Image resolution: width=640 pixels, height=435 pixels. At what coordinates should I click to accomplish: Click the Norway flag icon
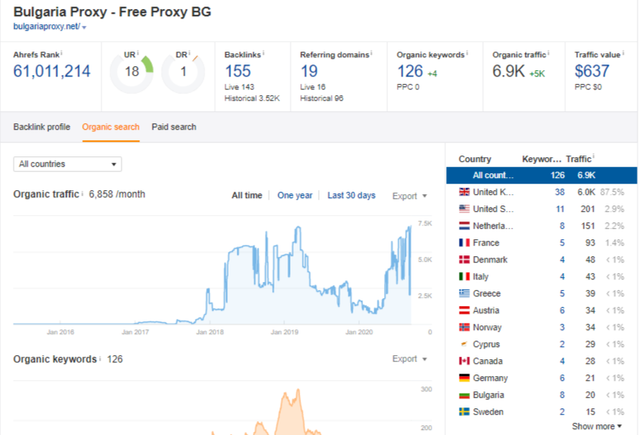pyautogui.click(x=464, y=327)
